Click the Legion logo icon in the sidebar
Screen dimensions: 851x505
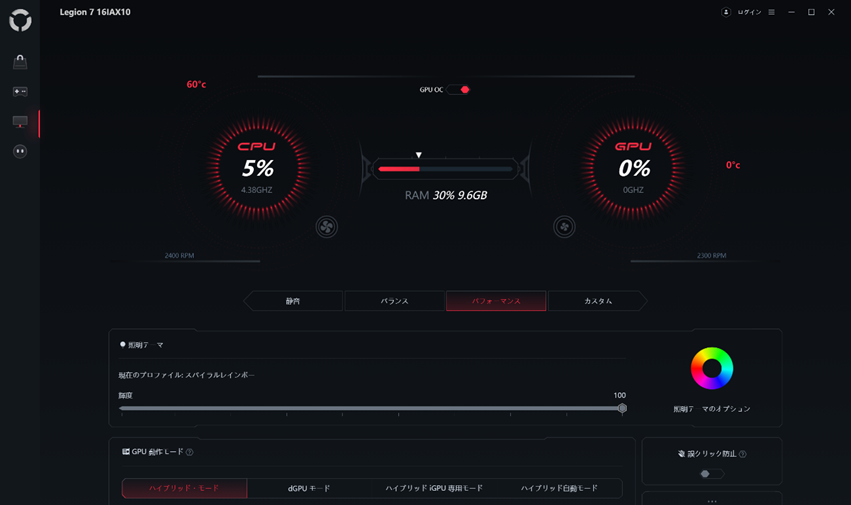pos(20,20)
